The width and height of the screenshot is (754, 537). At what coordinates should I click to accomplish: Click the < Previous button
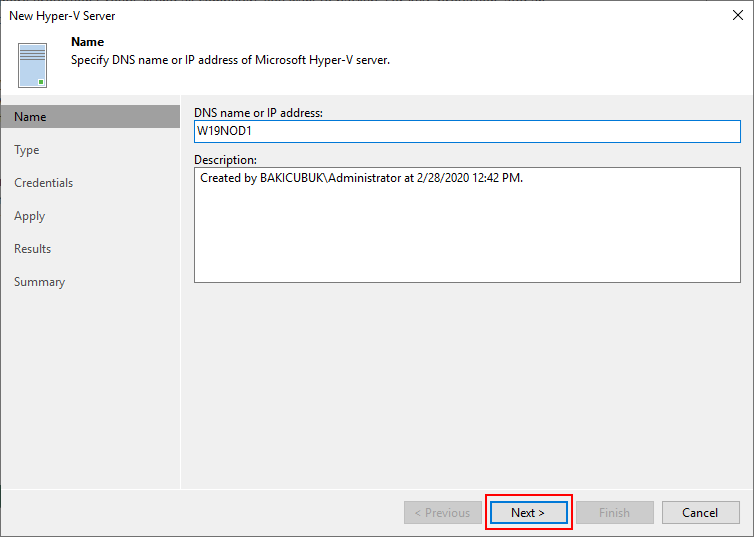coord(442,512)
